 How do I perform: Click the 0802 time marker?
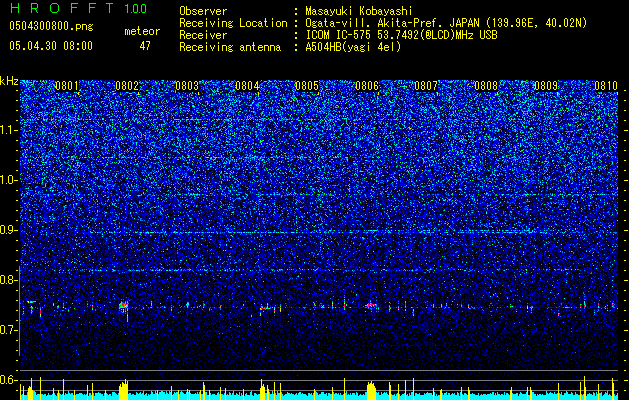tap(127, 86)
